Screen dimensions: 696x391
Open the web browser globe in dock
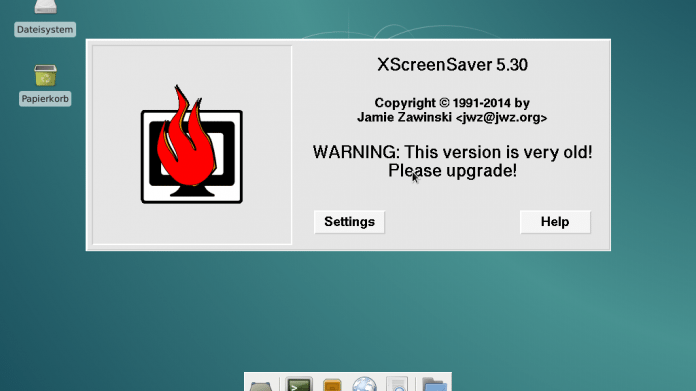pos(364,384)
